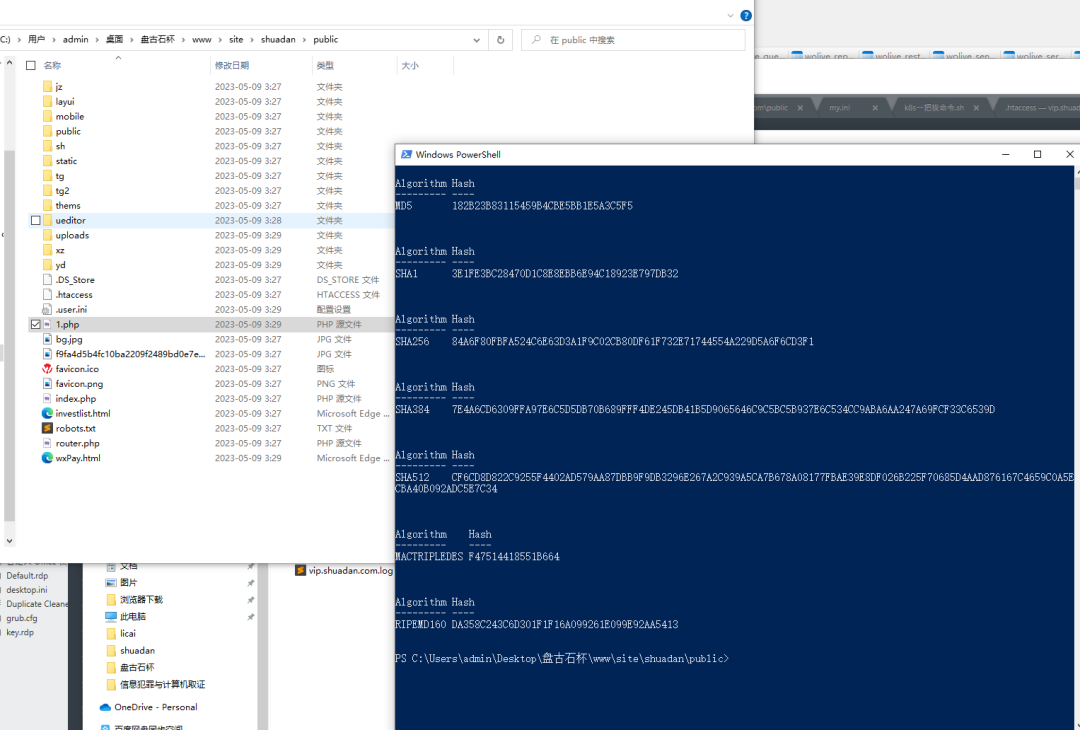The width and height of the screenshot is (1080, 730).
Task: Expand the chevron after site in path
Action: tap(252, 40)
